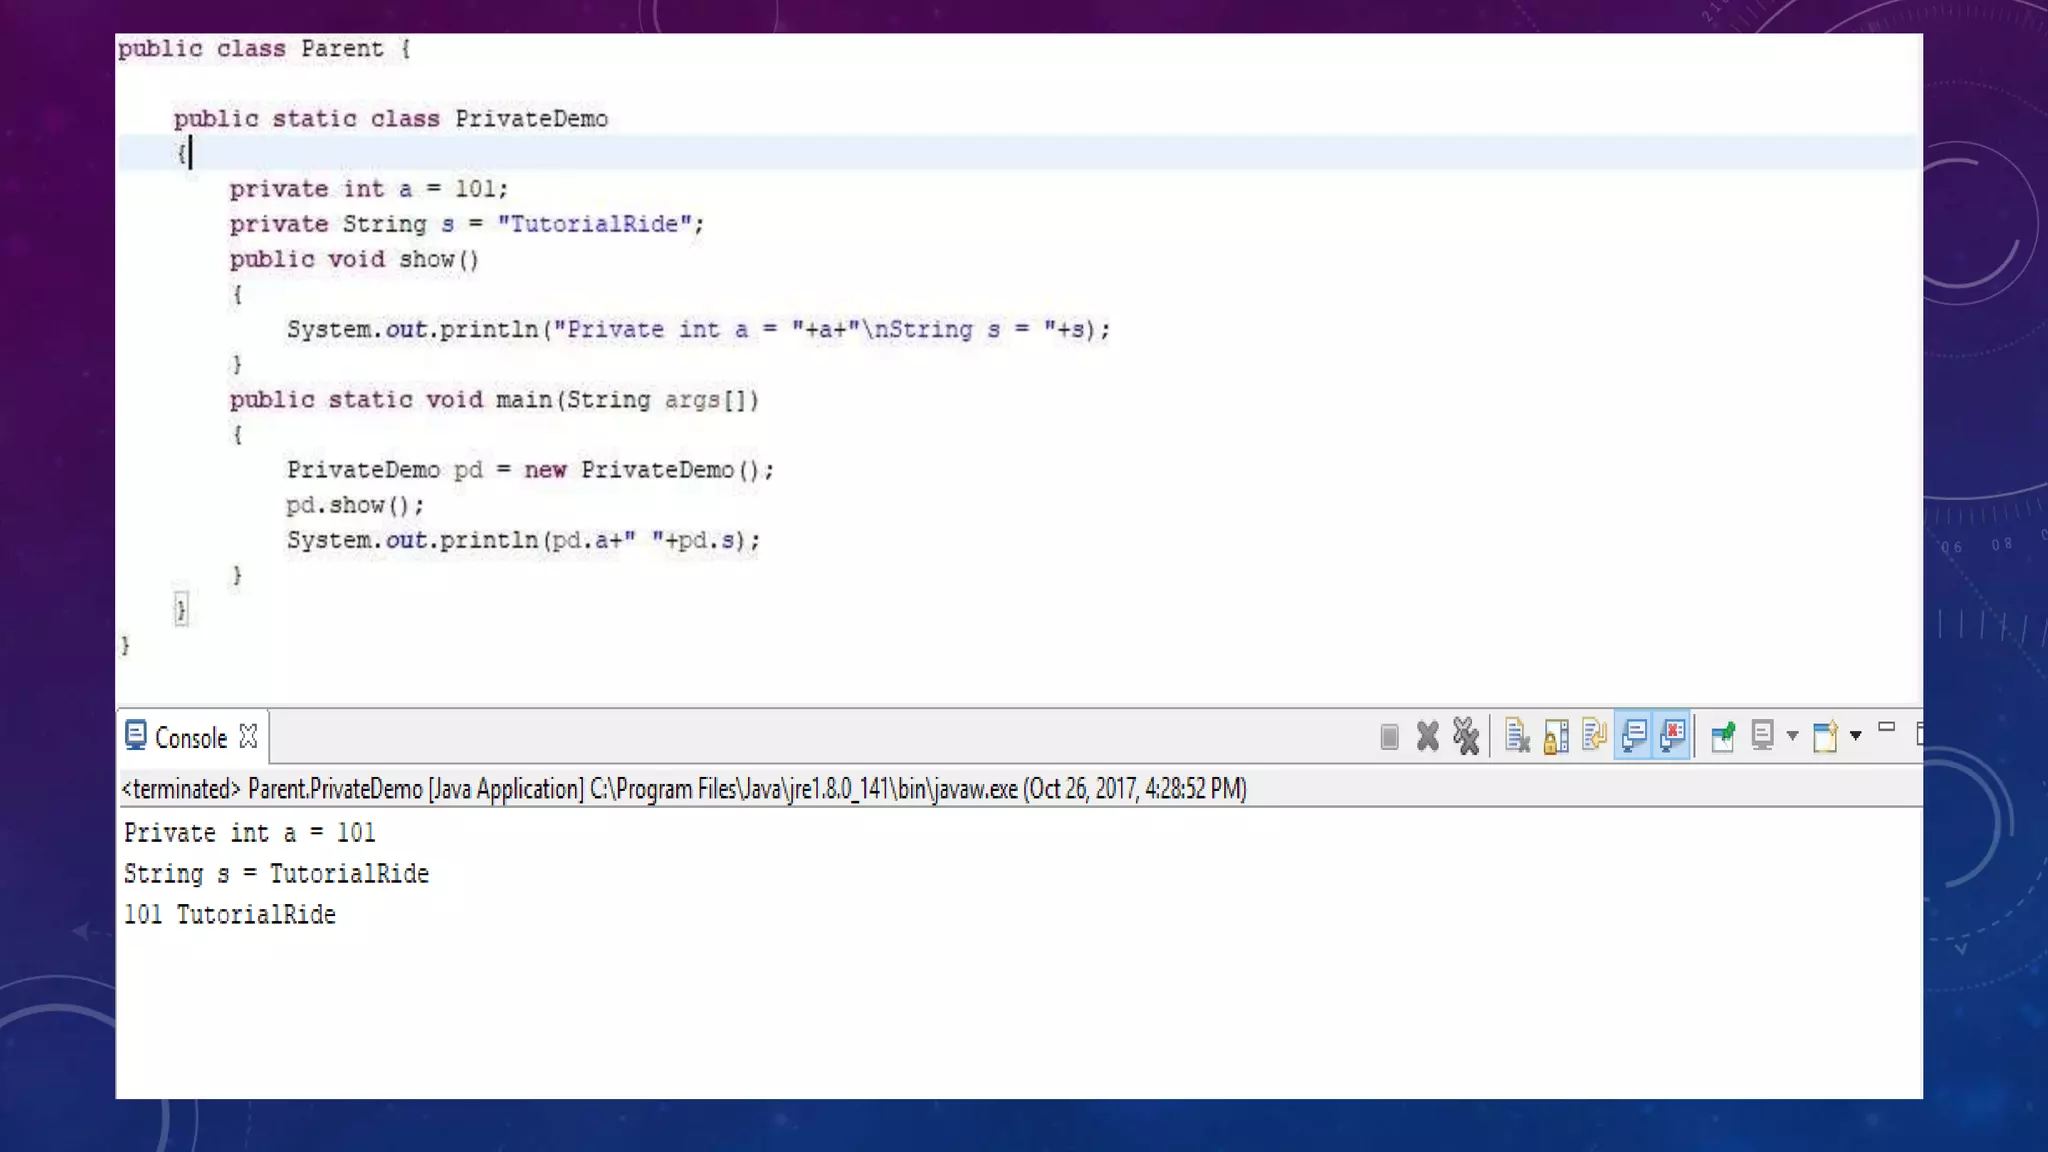
Task: Toggle Scroll Lock padlock icon
Action: pyautogui.click(x=1556, y=737)
